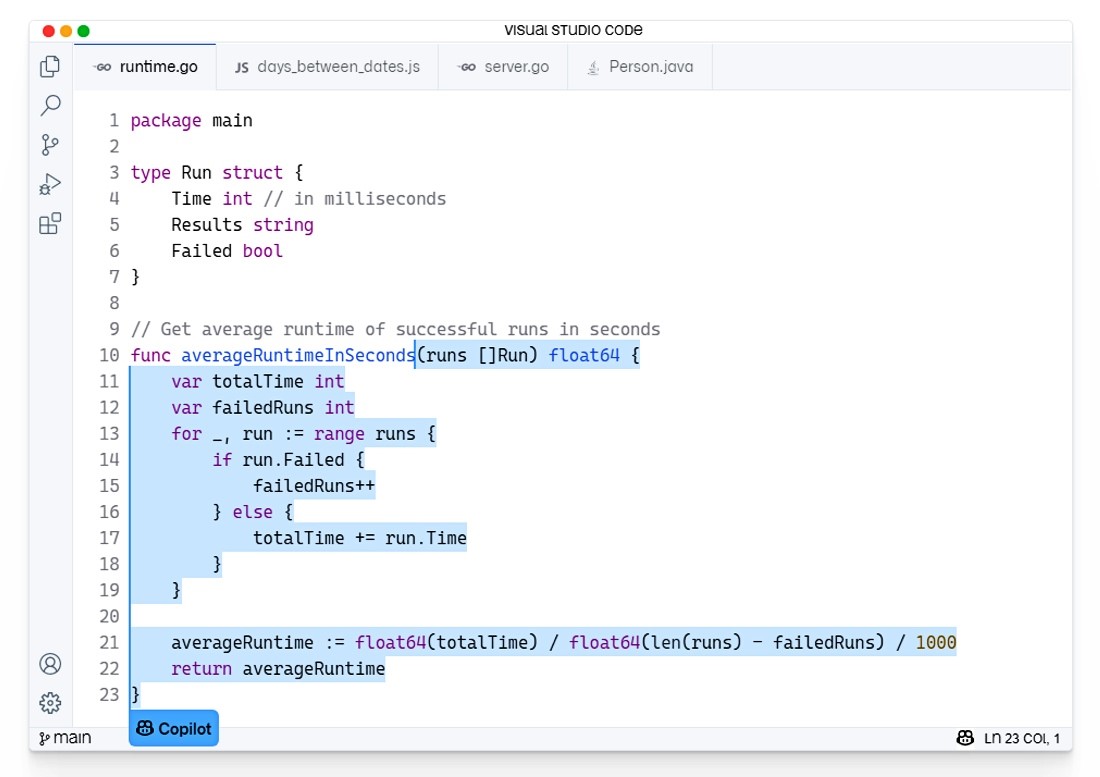Click line number 21 in gutter
The width and height of the screenshot is (1100, 777).
tap(109, 642)
